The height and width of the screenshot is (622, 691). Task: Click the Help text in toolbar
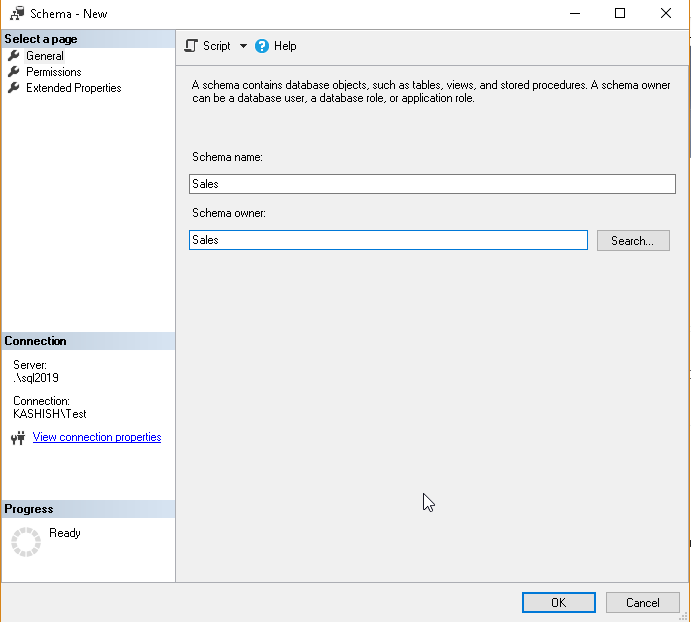[x=285, y=46]
